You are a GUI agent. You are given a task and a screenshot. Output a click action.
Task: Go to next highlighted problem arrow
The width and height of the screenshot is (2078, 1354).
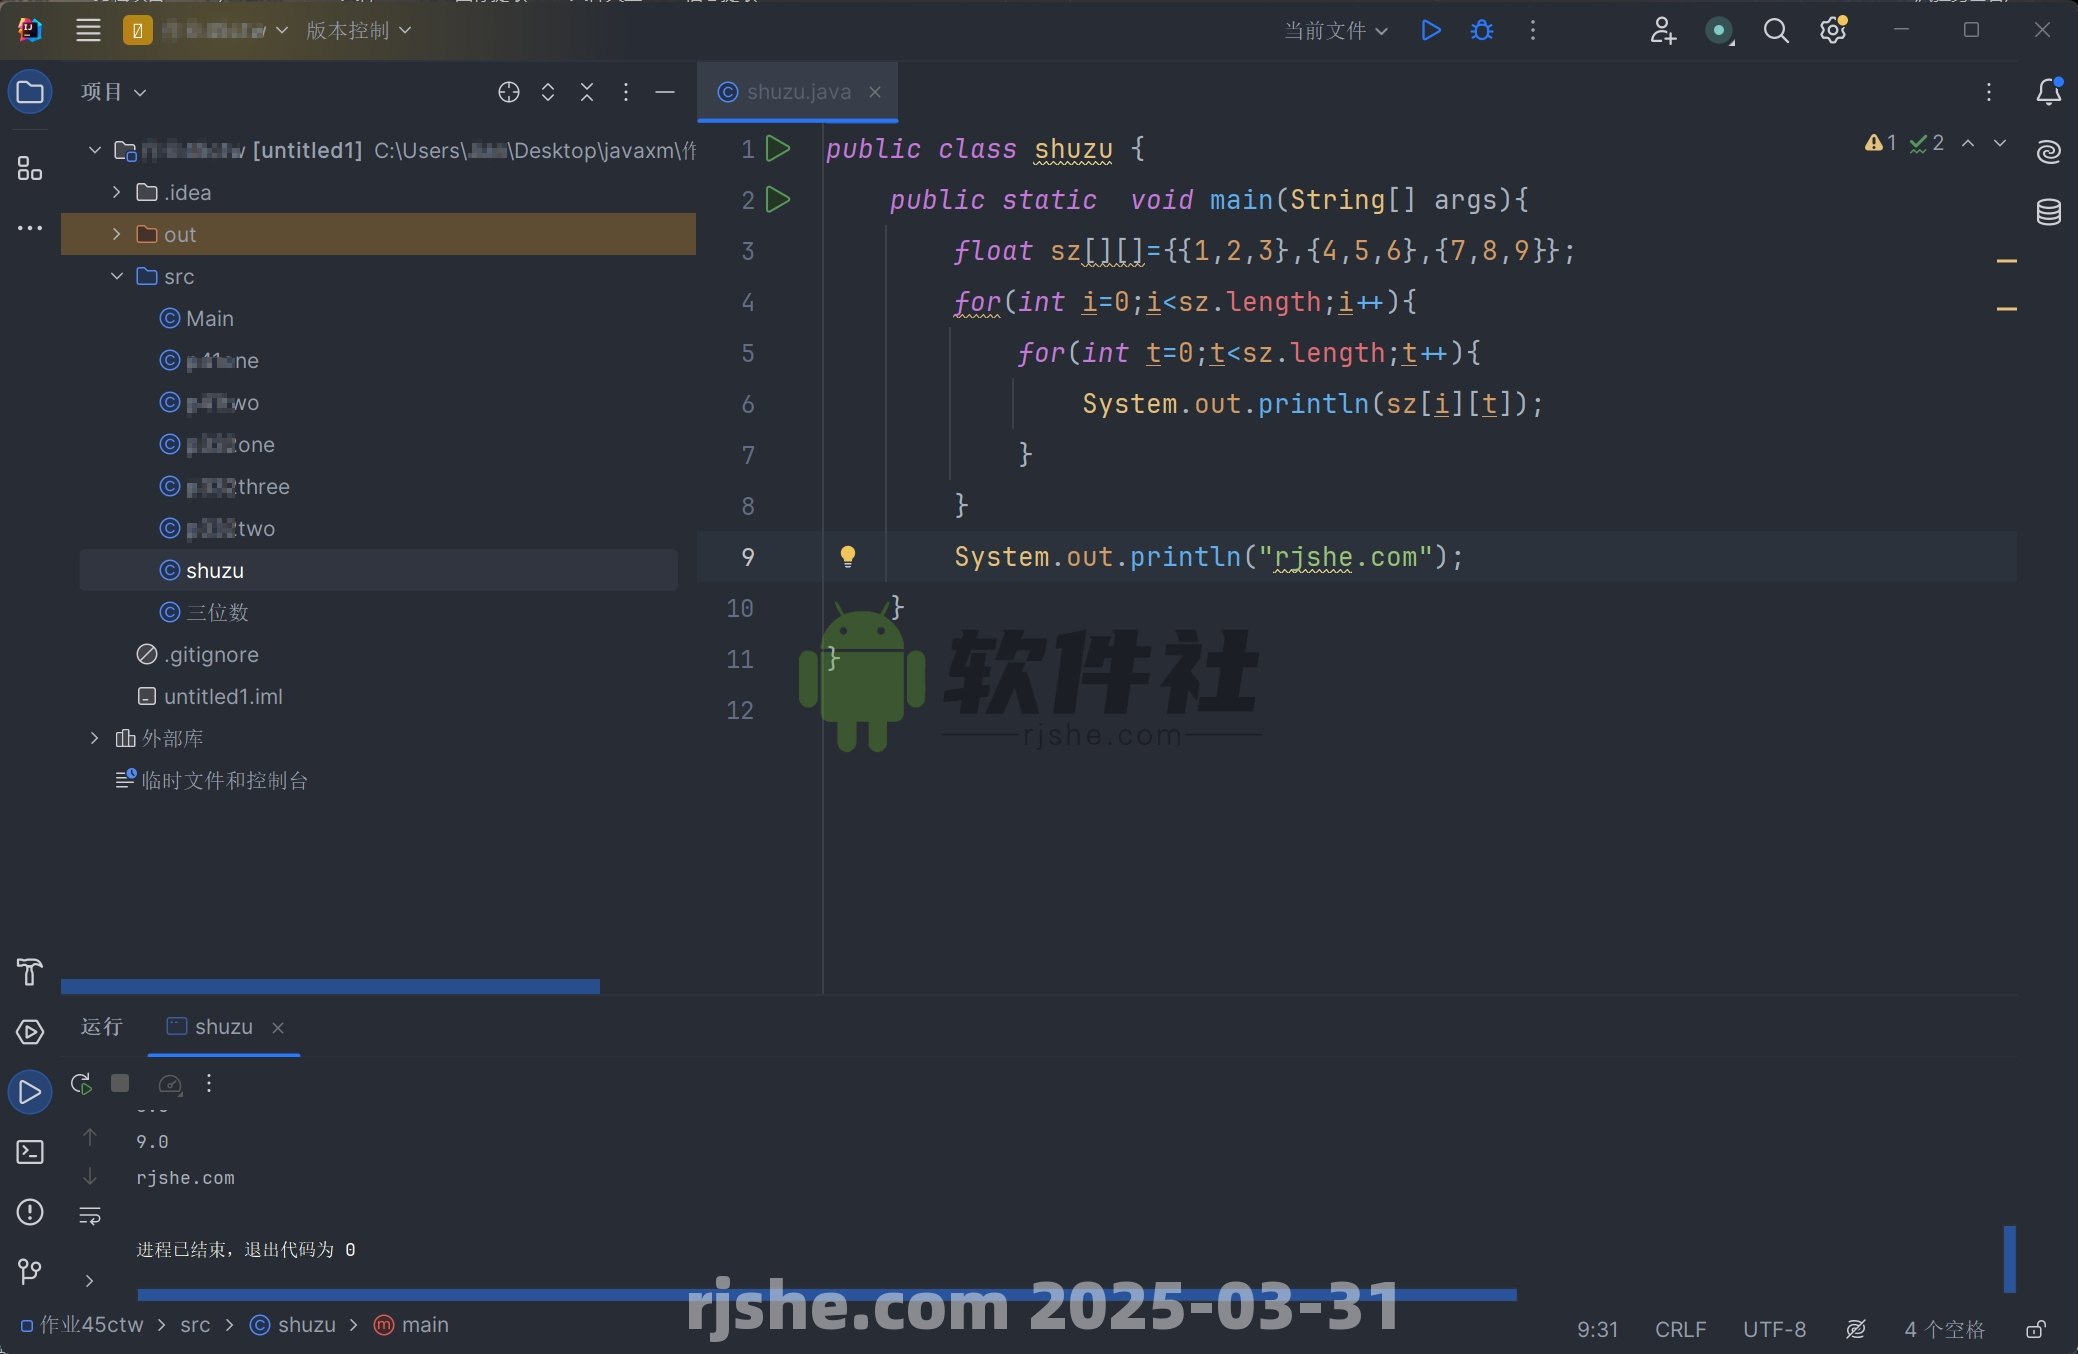(x=2000, y=143)
